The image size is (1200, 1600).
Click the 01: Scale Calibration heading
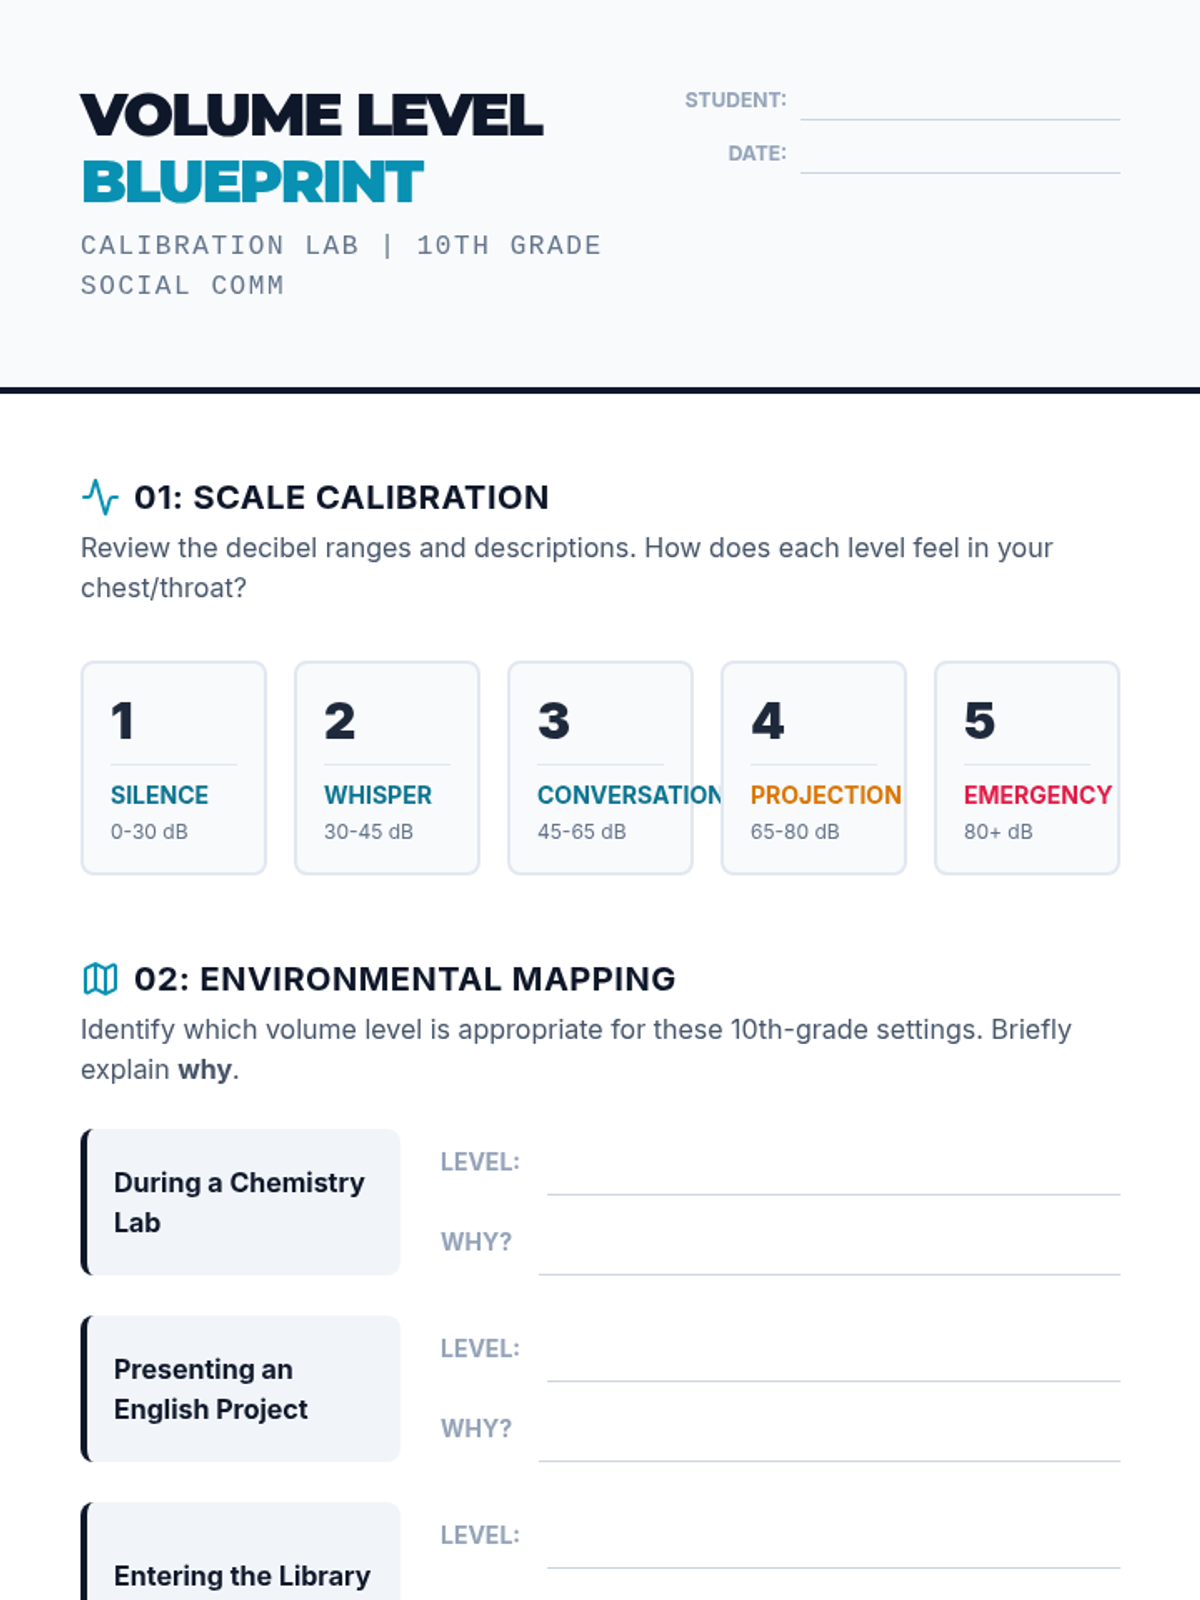coord(342,497)
